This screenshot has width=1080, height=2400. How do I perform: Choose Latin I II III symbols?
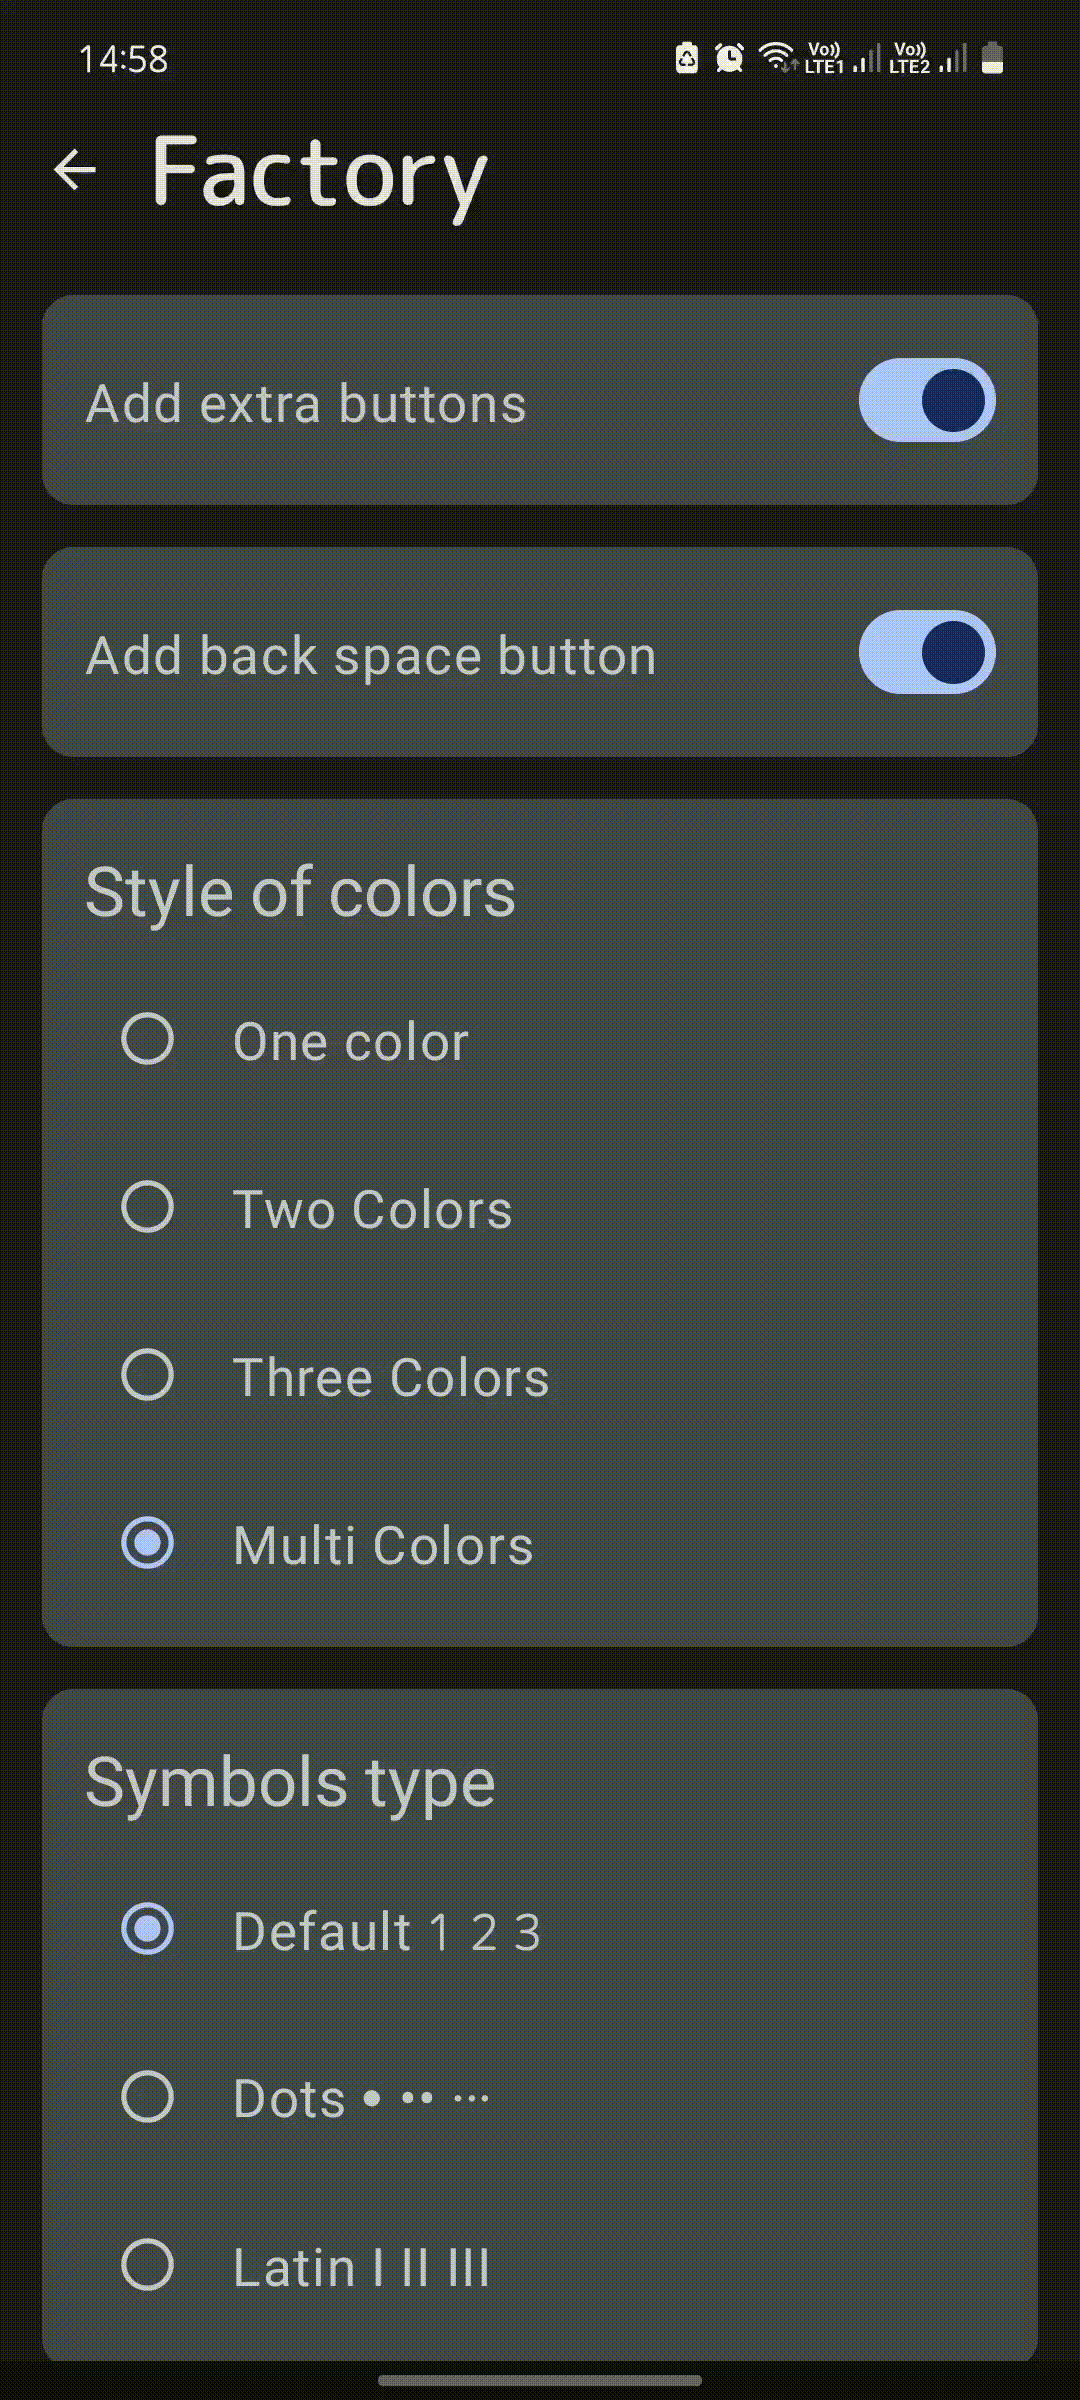point(148,2265)
